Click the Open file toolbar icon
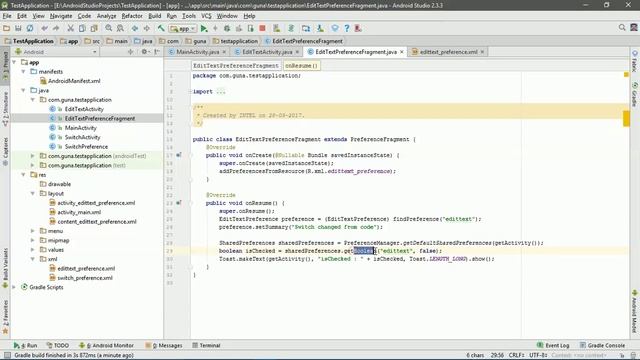 coord(6,28)
